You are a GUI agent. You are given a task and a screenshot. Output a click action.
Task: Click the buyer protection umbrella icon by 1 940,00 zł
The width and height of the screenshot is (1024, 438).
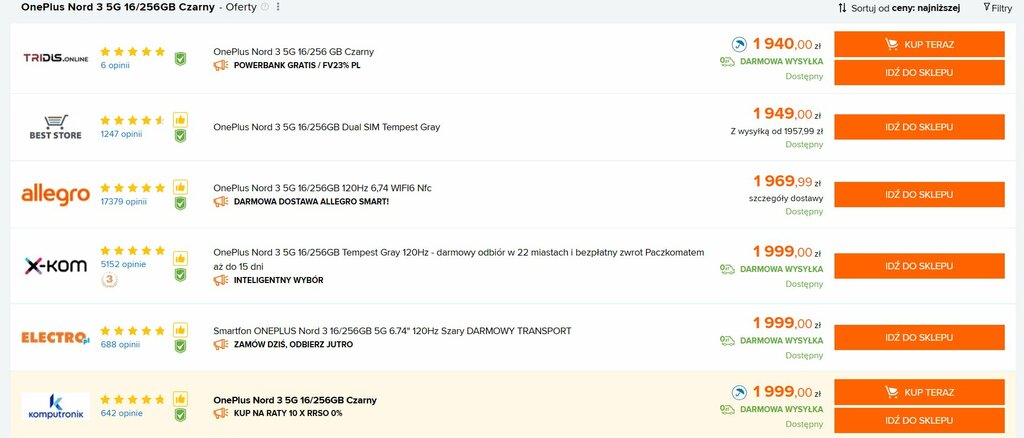[x=739, y=44]
